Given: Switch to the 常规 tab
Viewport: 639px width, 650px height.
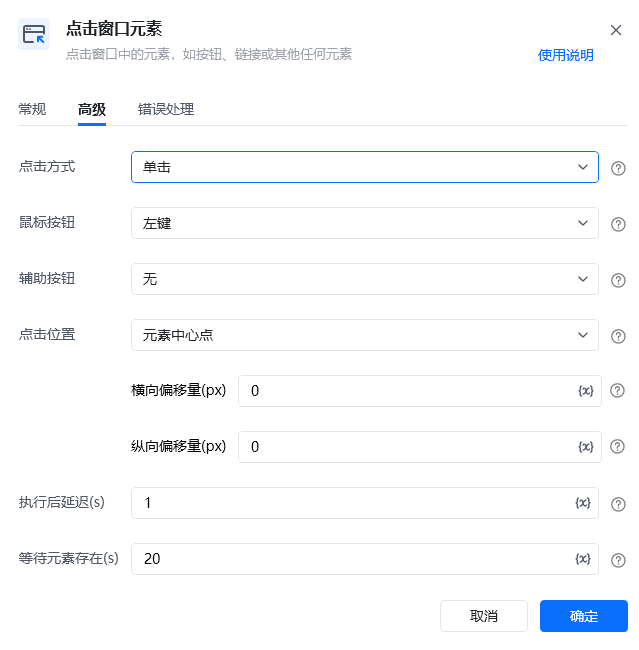Looking at the screenshot, I should coord(32,109).
